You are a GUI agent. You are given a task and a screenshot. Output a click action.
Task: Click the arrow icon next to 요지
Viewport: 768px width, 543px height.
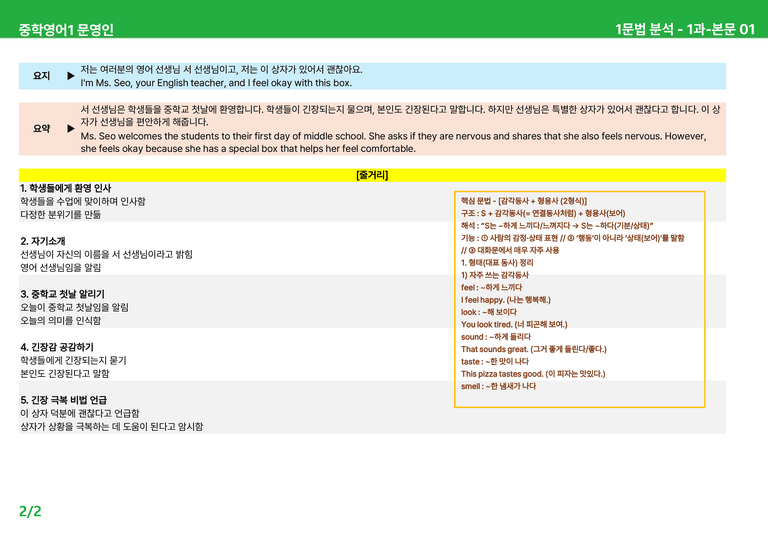71,76
